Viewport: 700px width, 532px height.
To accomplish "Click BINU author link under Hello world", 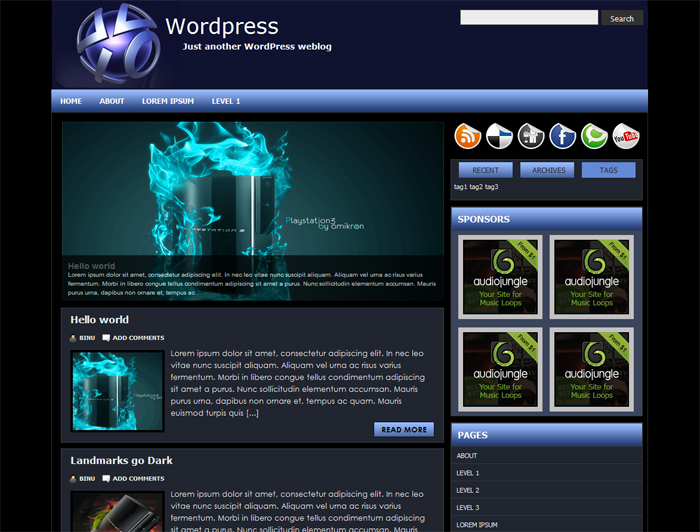I will pos(87,338).
